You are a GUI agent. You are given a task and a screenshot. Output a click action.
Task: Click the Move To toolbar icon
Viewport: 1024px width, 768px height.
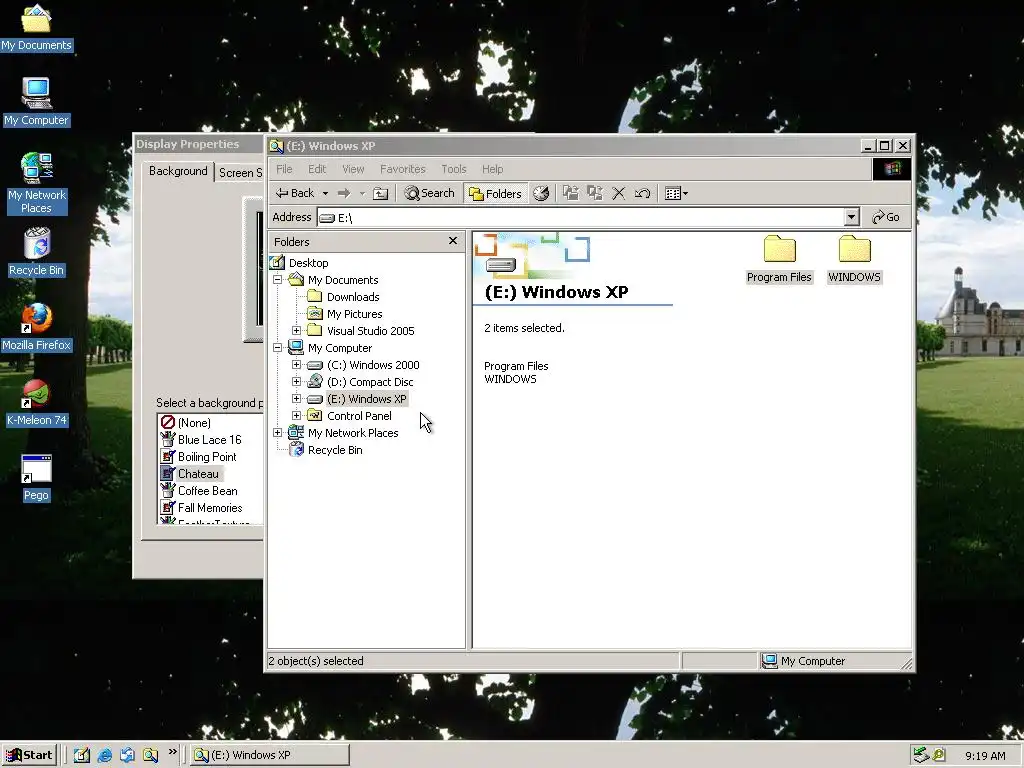coord(571,193)
